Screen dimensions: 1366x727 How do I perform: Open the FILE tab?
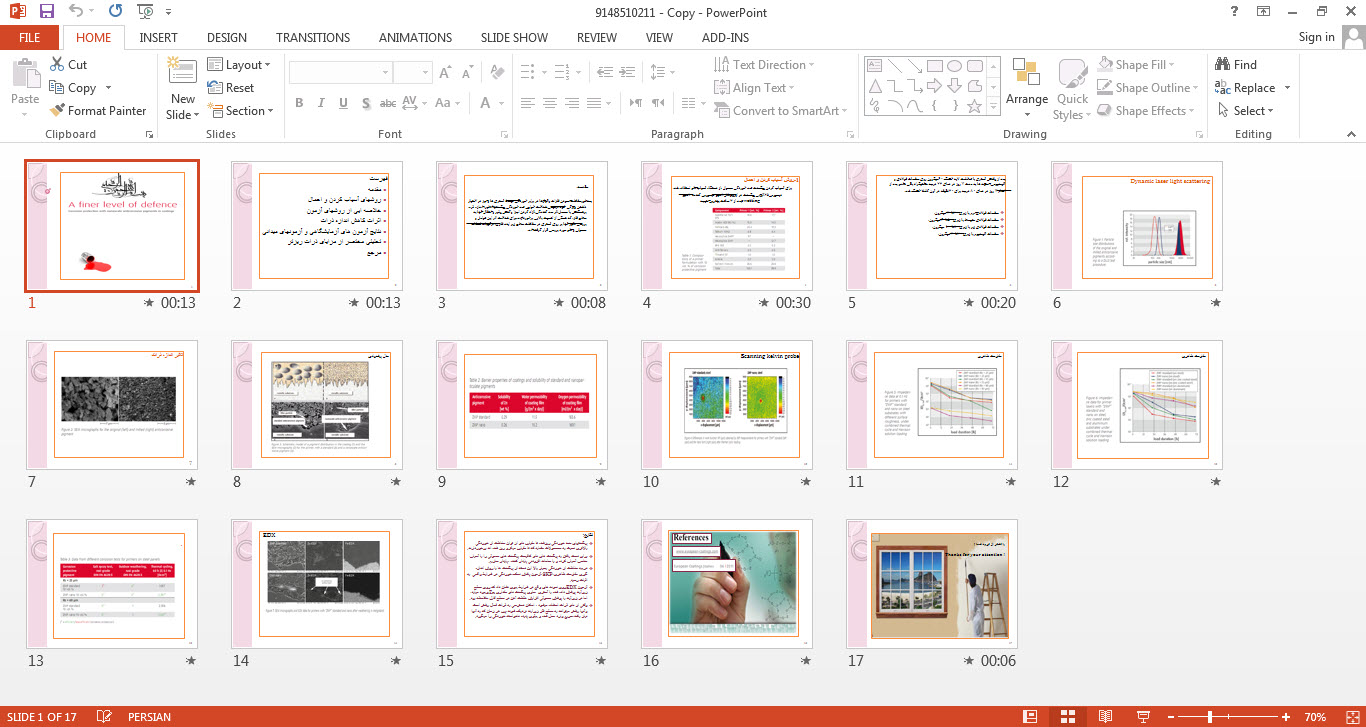pos(29,37)
